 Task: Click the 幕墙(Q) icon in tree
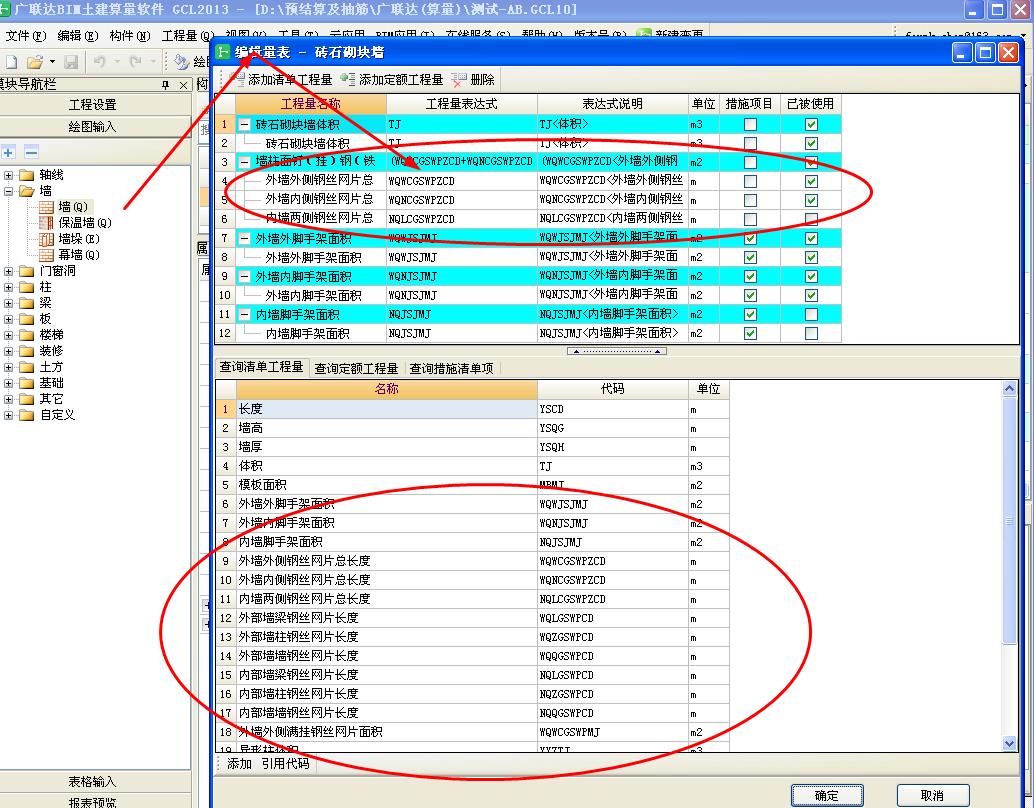pyautogui.click(x=47, y=255)
